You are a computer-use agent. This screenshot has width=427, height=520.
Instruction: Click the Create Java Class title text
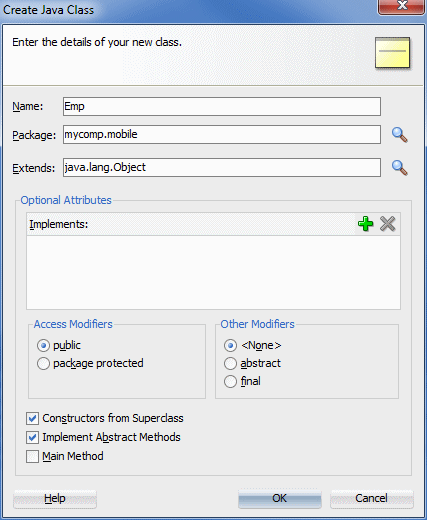click(x=49, y=10)
